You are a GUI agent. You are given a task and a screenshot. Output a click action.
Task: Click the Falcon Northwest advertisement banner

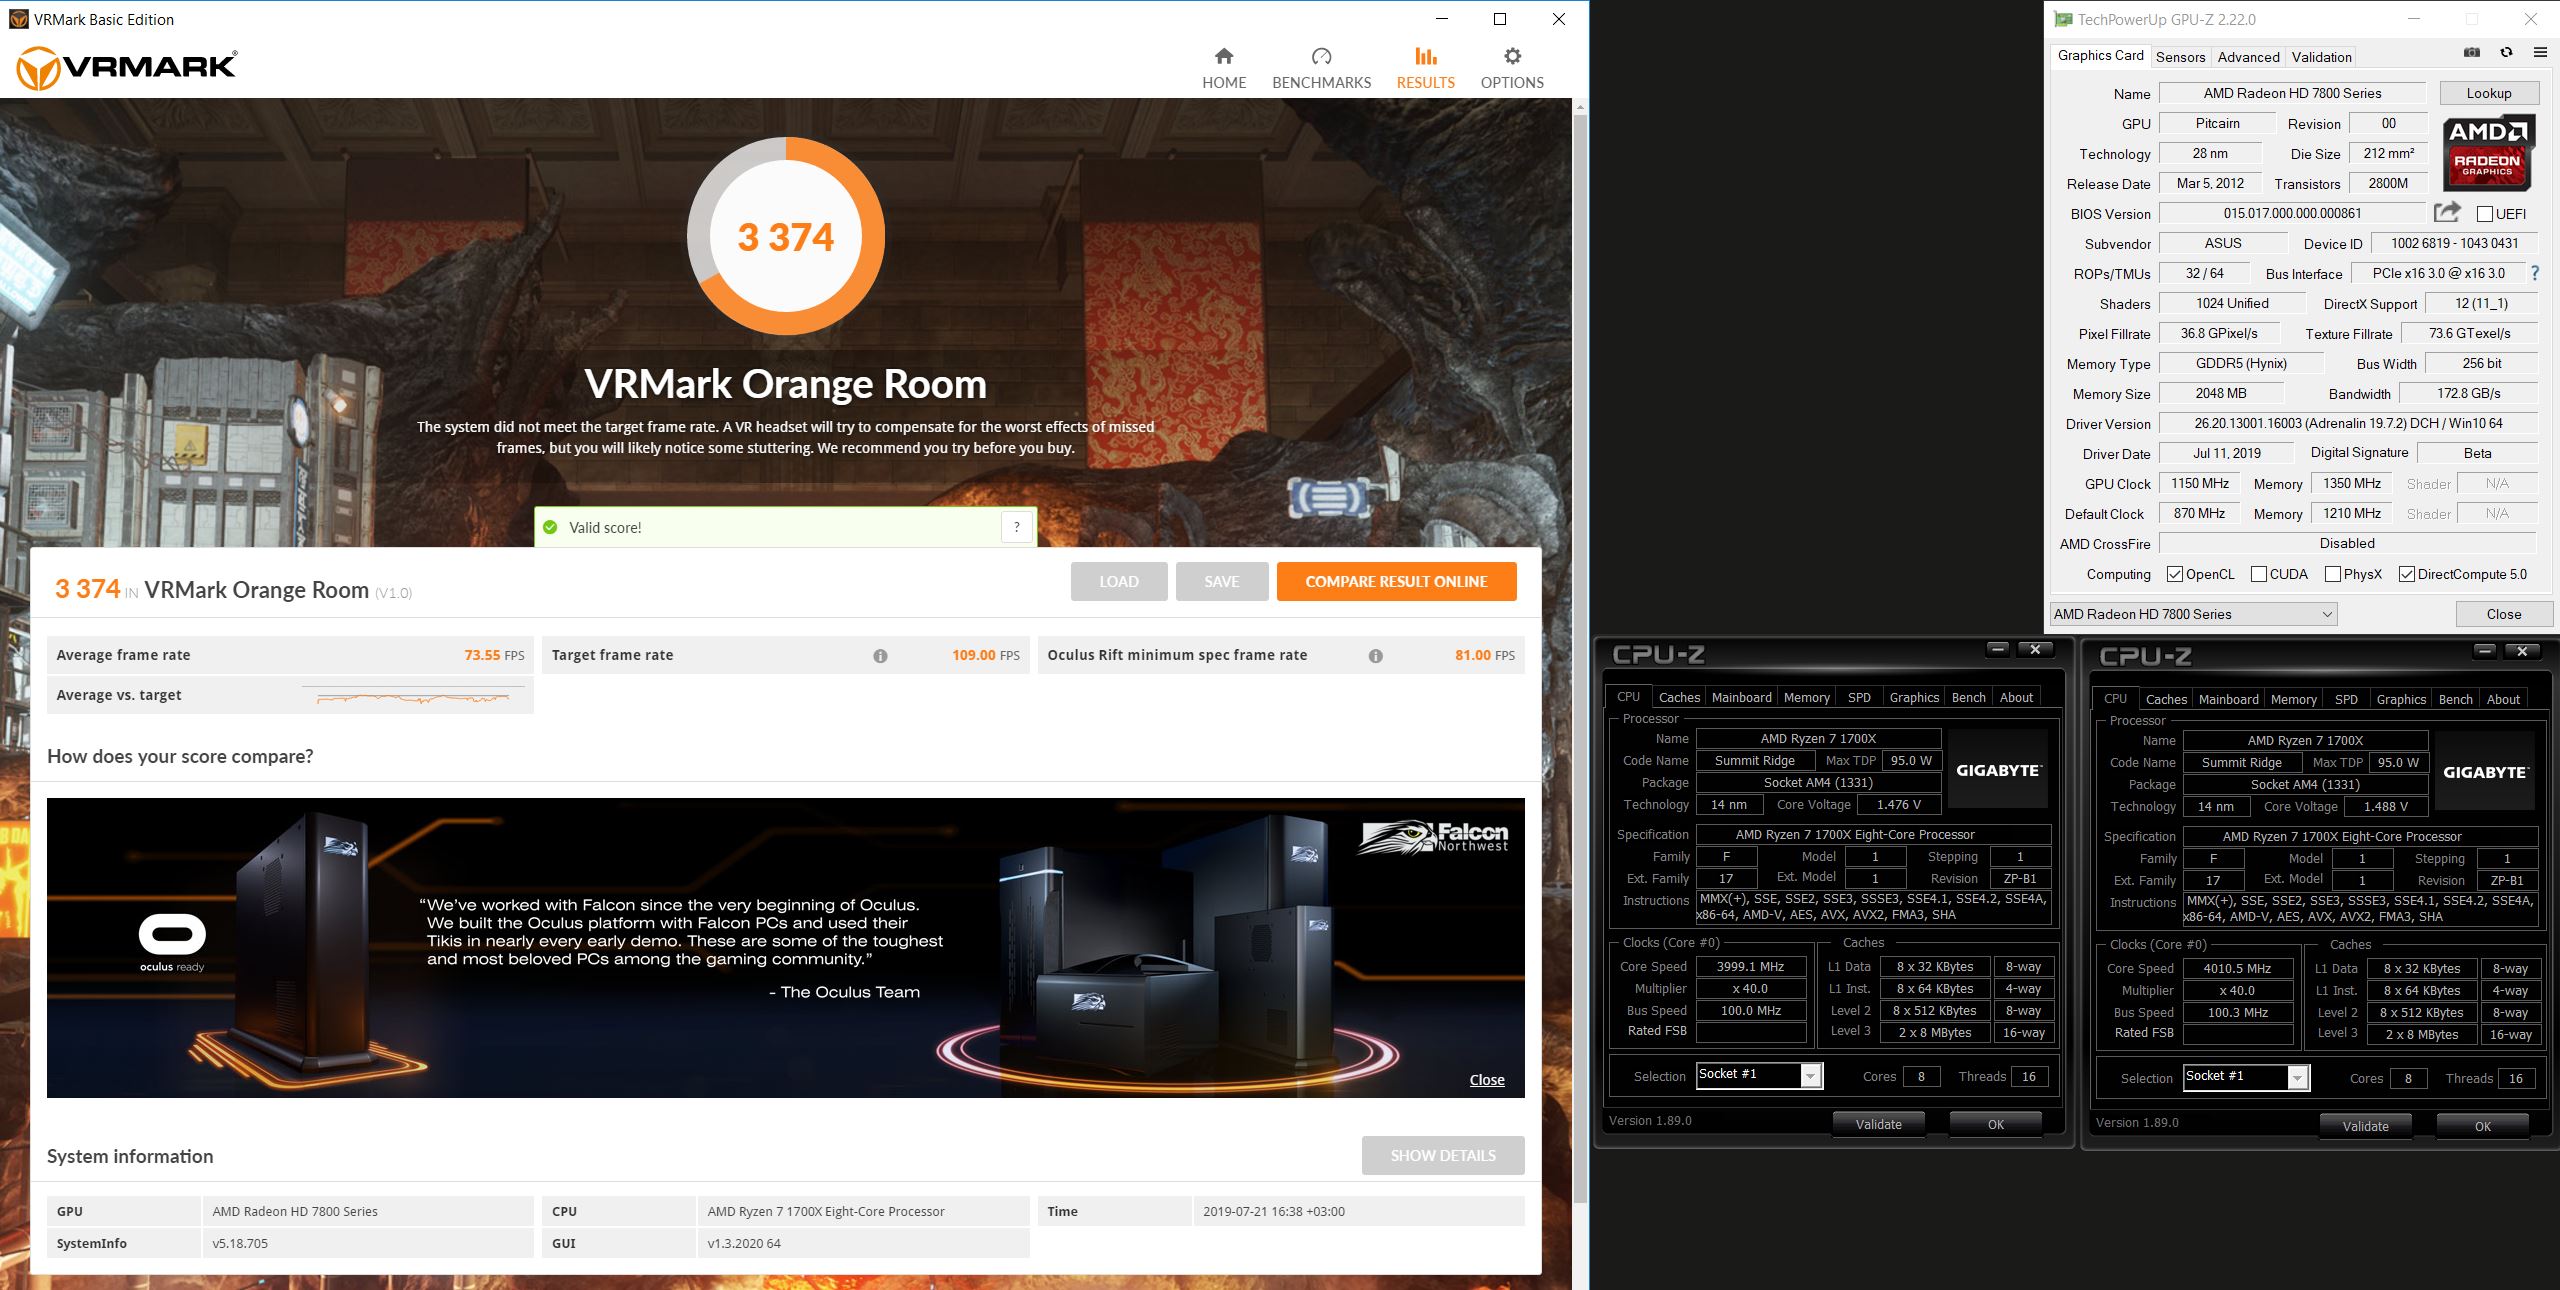pyautogui.click(x=785, y=948)
